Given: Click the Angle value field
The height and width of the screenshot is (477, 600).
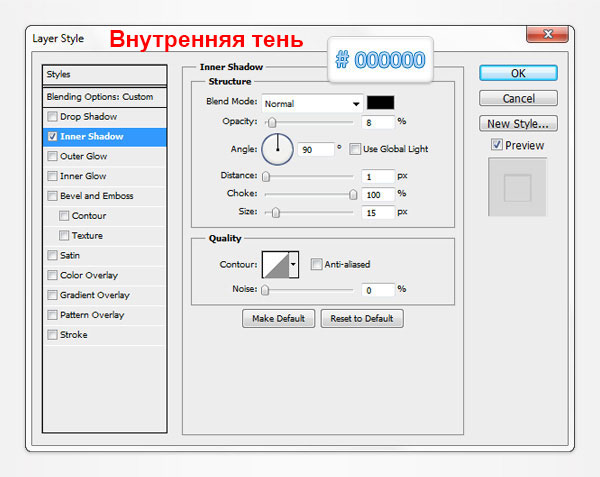Looking at the screenshot, I should point(316,149).
